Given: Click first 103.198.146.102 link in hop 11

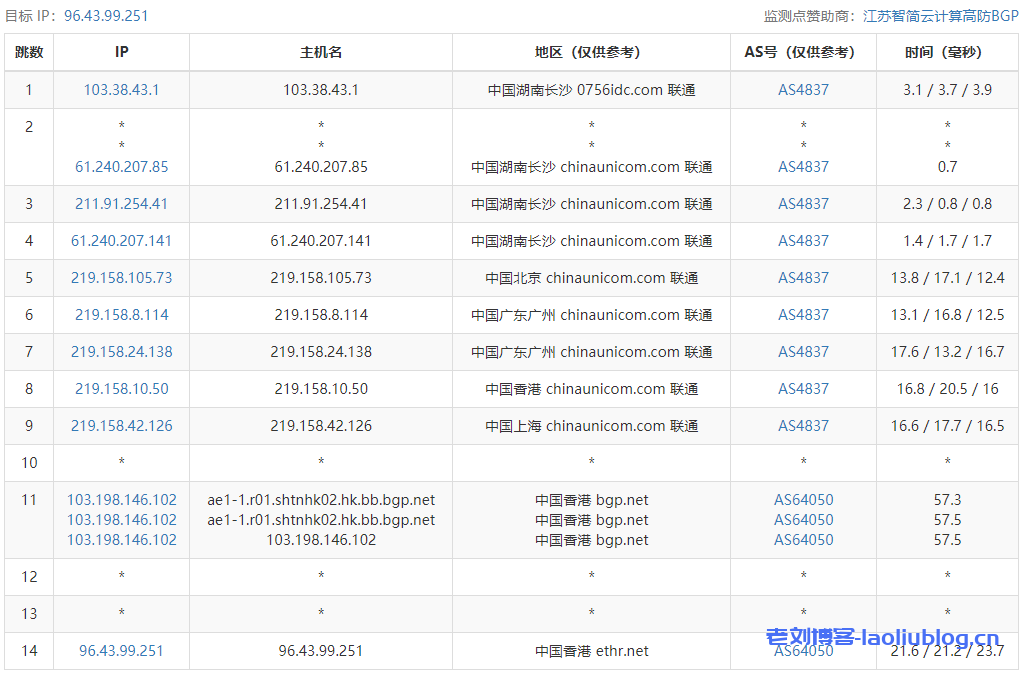Looking at the screenshot, I should (121, 499).
